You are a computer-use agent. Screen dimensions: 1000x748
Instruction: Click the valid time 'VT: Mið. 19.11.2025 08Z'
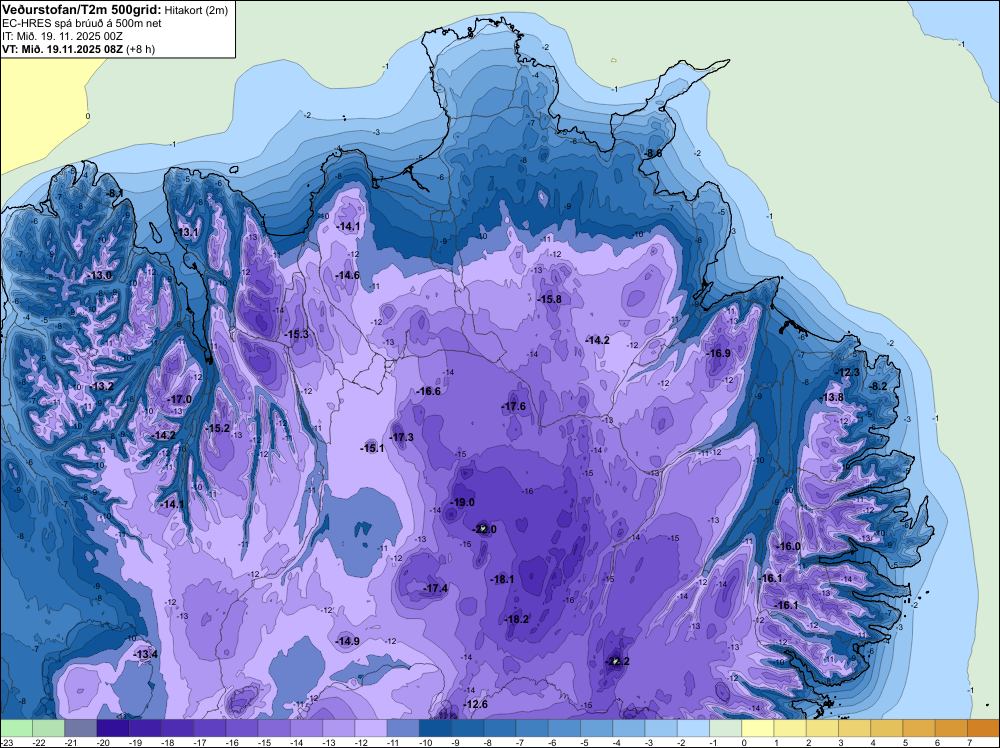click(62, 49)
